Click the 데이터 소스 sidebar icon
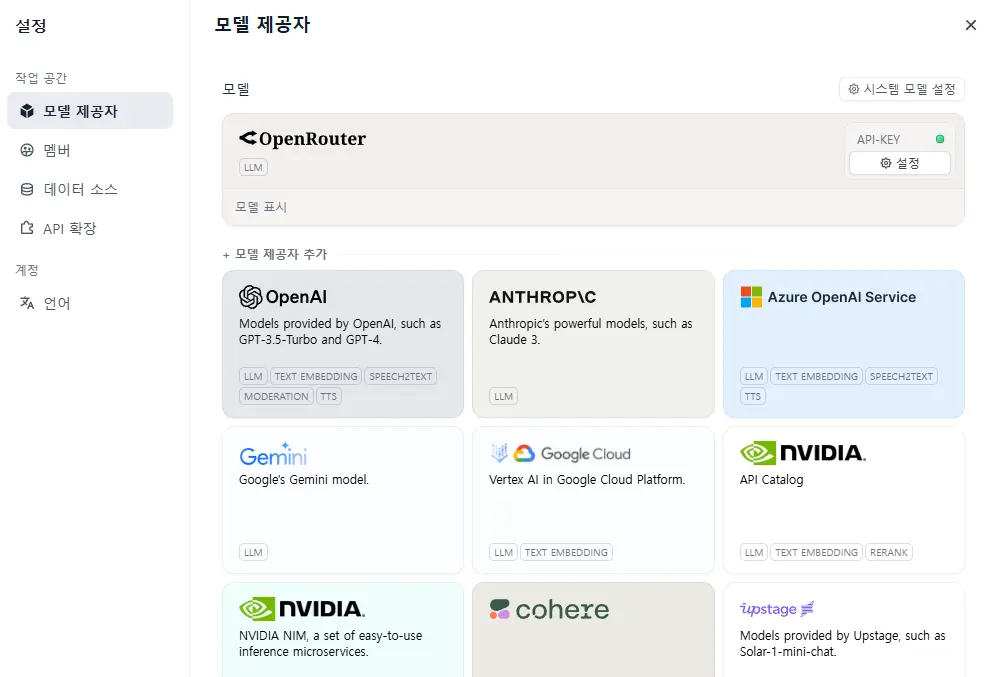 coord(26,189)
